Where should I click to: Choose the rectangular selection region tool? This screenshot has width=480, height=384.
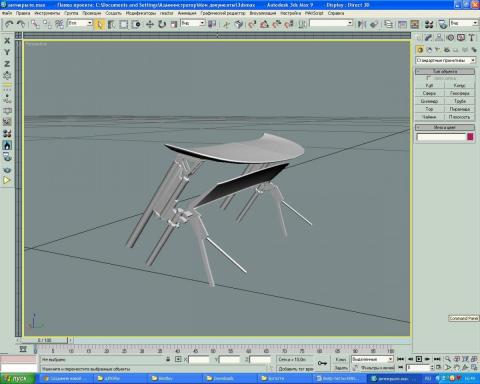[124, 24]
